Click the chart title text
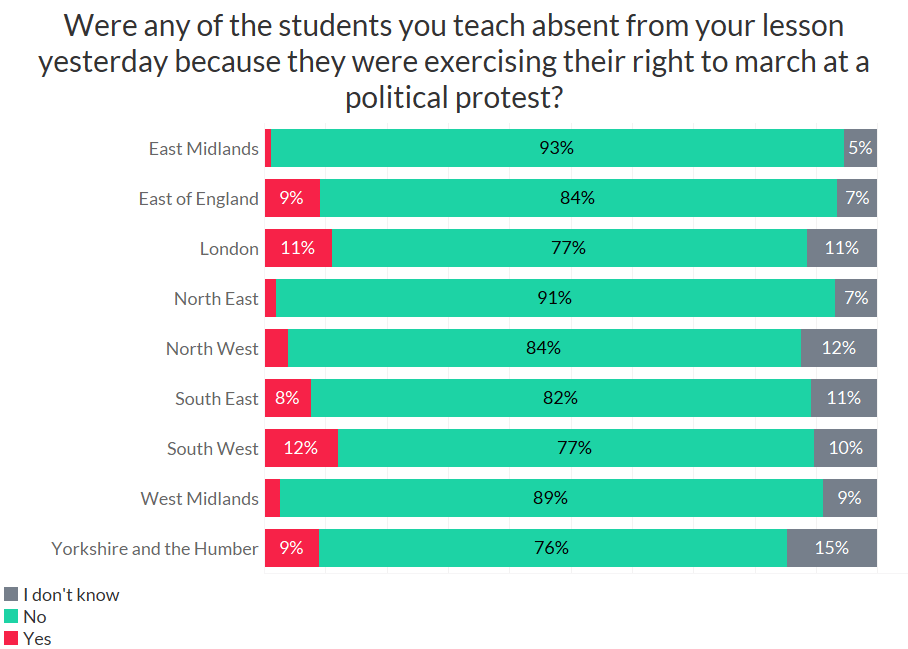This screenshot has height=649, width=908. point(453,60)
